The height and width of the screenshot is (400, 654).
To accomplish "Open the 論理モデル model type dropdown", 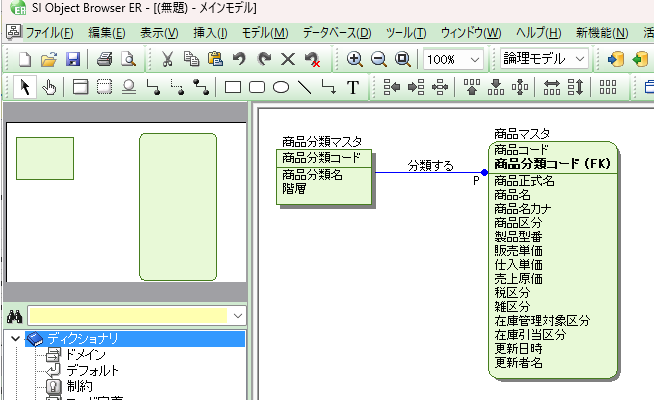I will [580, 59].
